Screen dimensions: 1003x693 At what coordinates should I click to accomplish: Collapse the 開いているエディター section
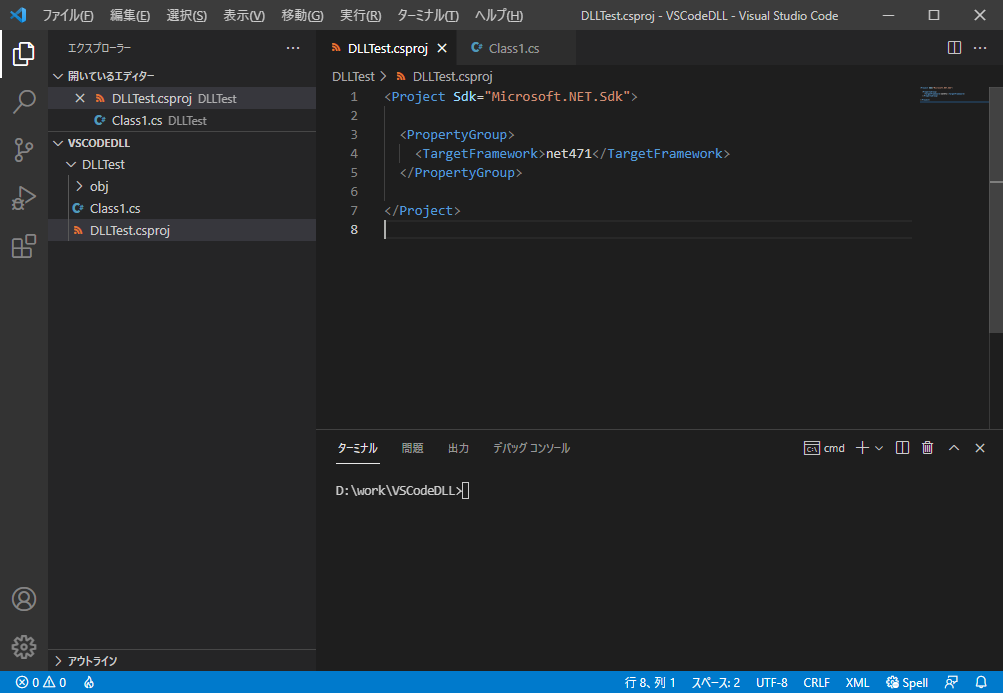pos(182,76)
